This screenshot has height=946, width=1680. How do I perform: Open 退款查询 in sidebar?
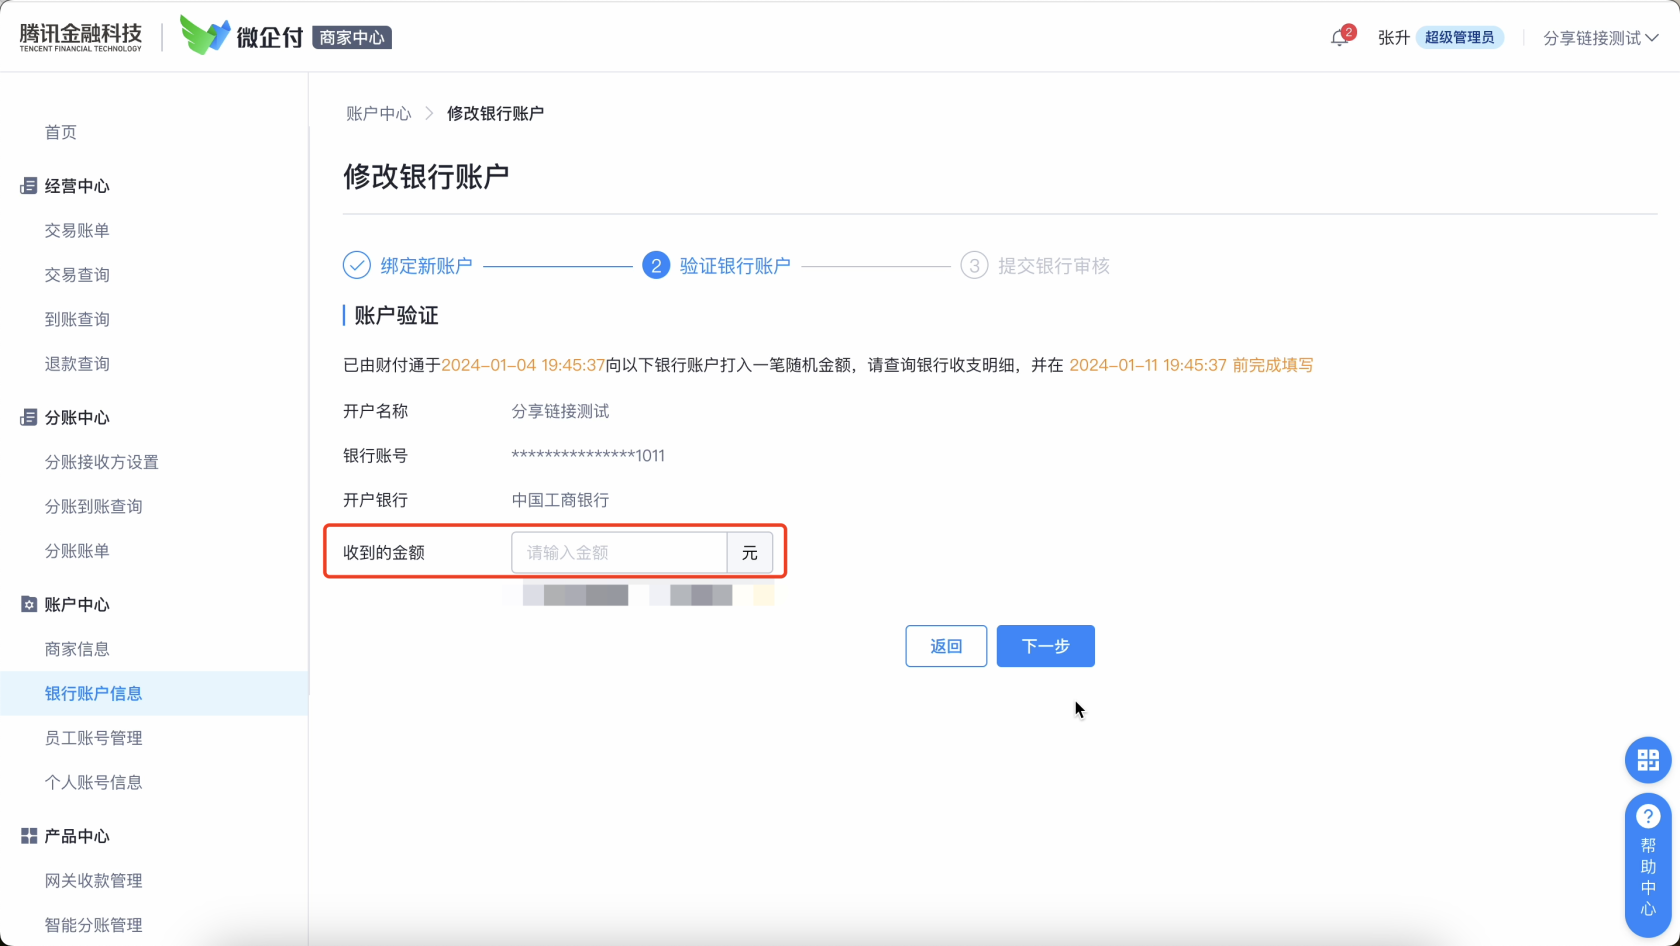tap(77, 364)
